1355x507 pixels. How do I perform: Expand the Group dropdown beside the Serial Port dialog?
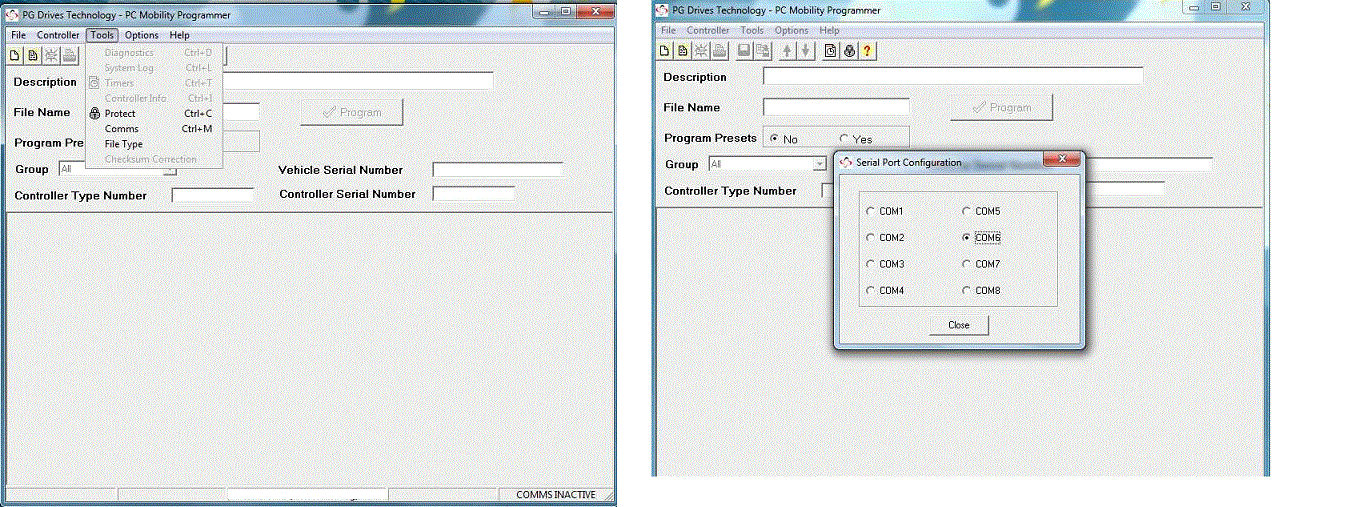[819, 164]
